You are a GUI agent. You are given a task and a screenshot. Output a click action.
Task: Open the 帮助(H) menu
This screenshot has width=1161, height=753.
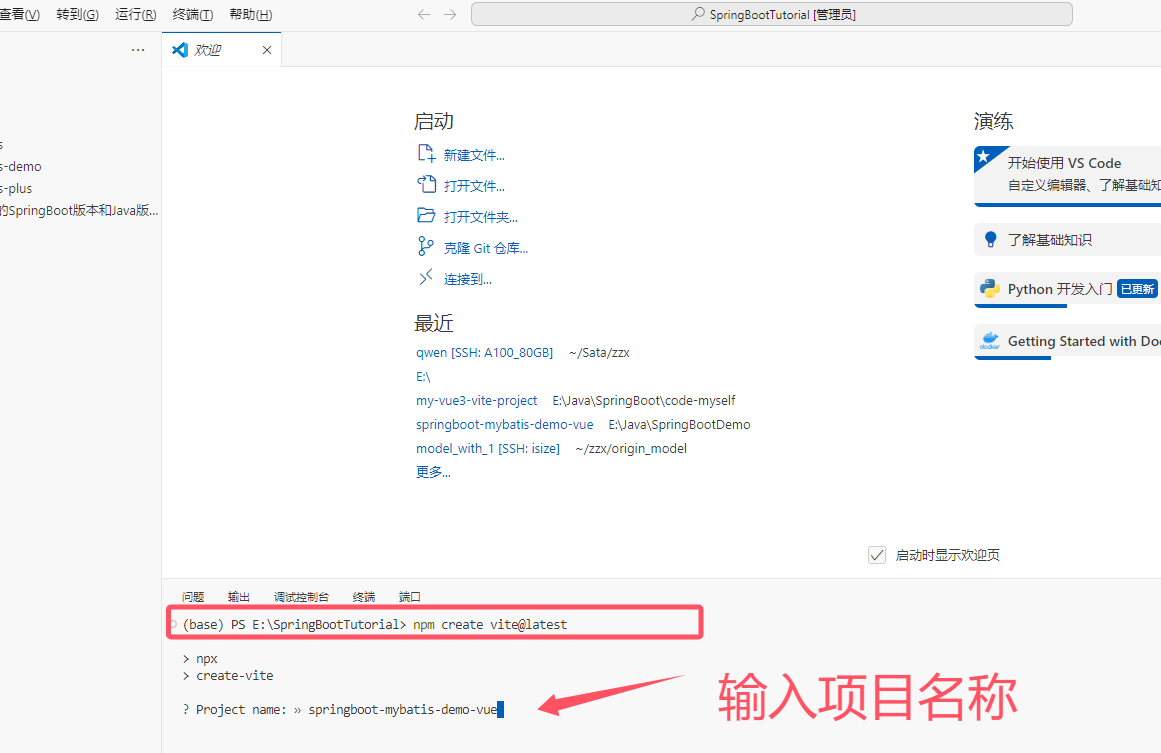[251, 14]
